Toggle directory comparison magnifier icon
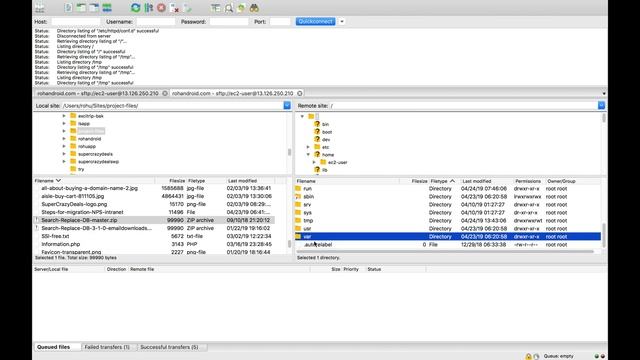The width and height of the screenshot is (640, 360). pos(229,8)
